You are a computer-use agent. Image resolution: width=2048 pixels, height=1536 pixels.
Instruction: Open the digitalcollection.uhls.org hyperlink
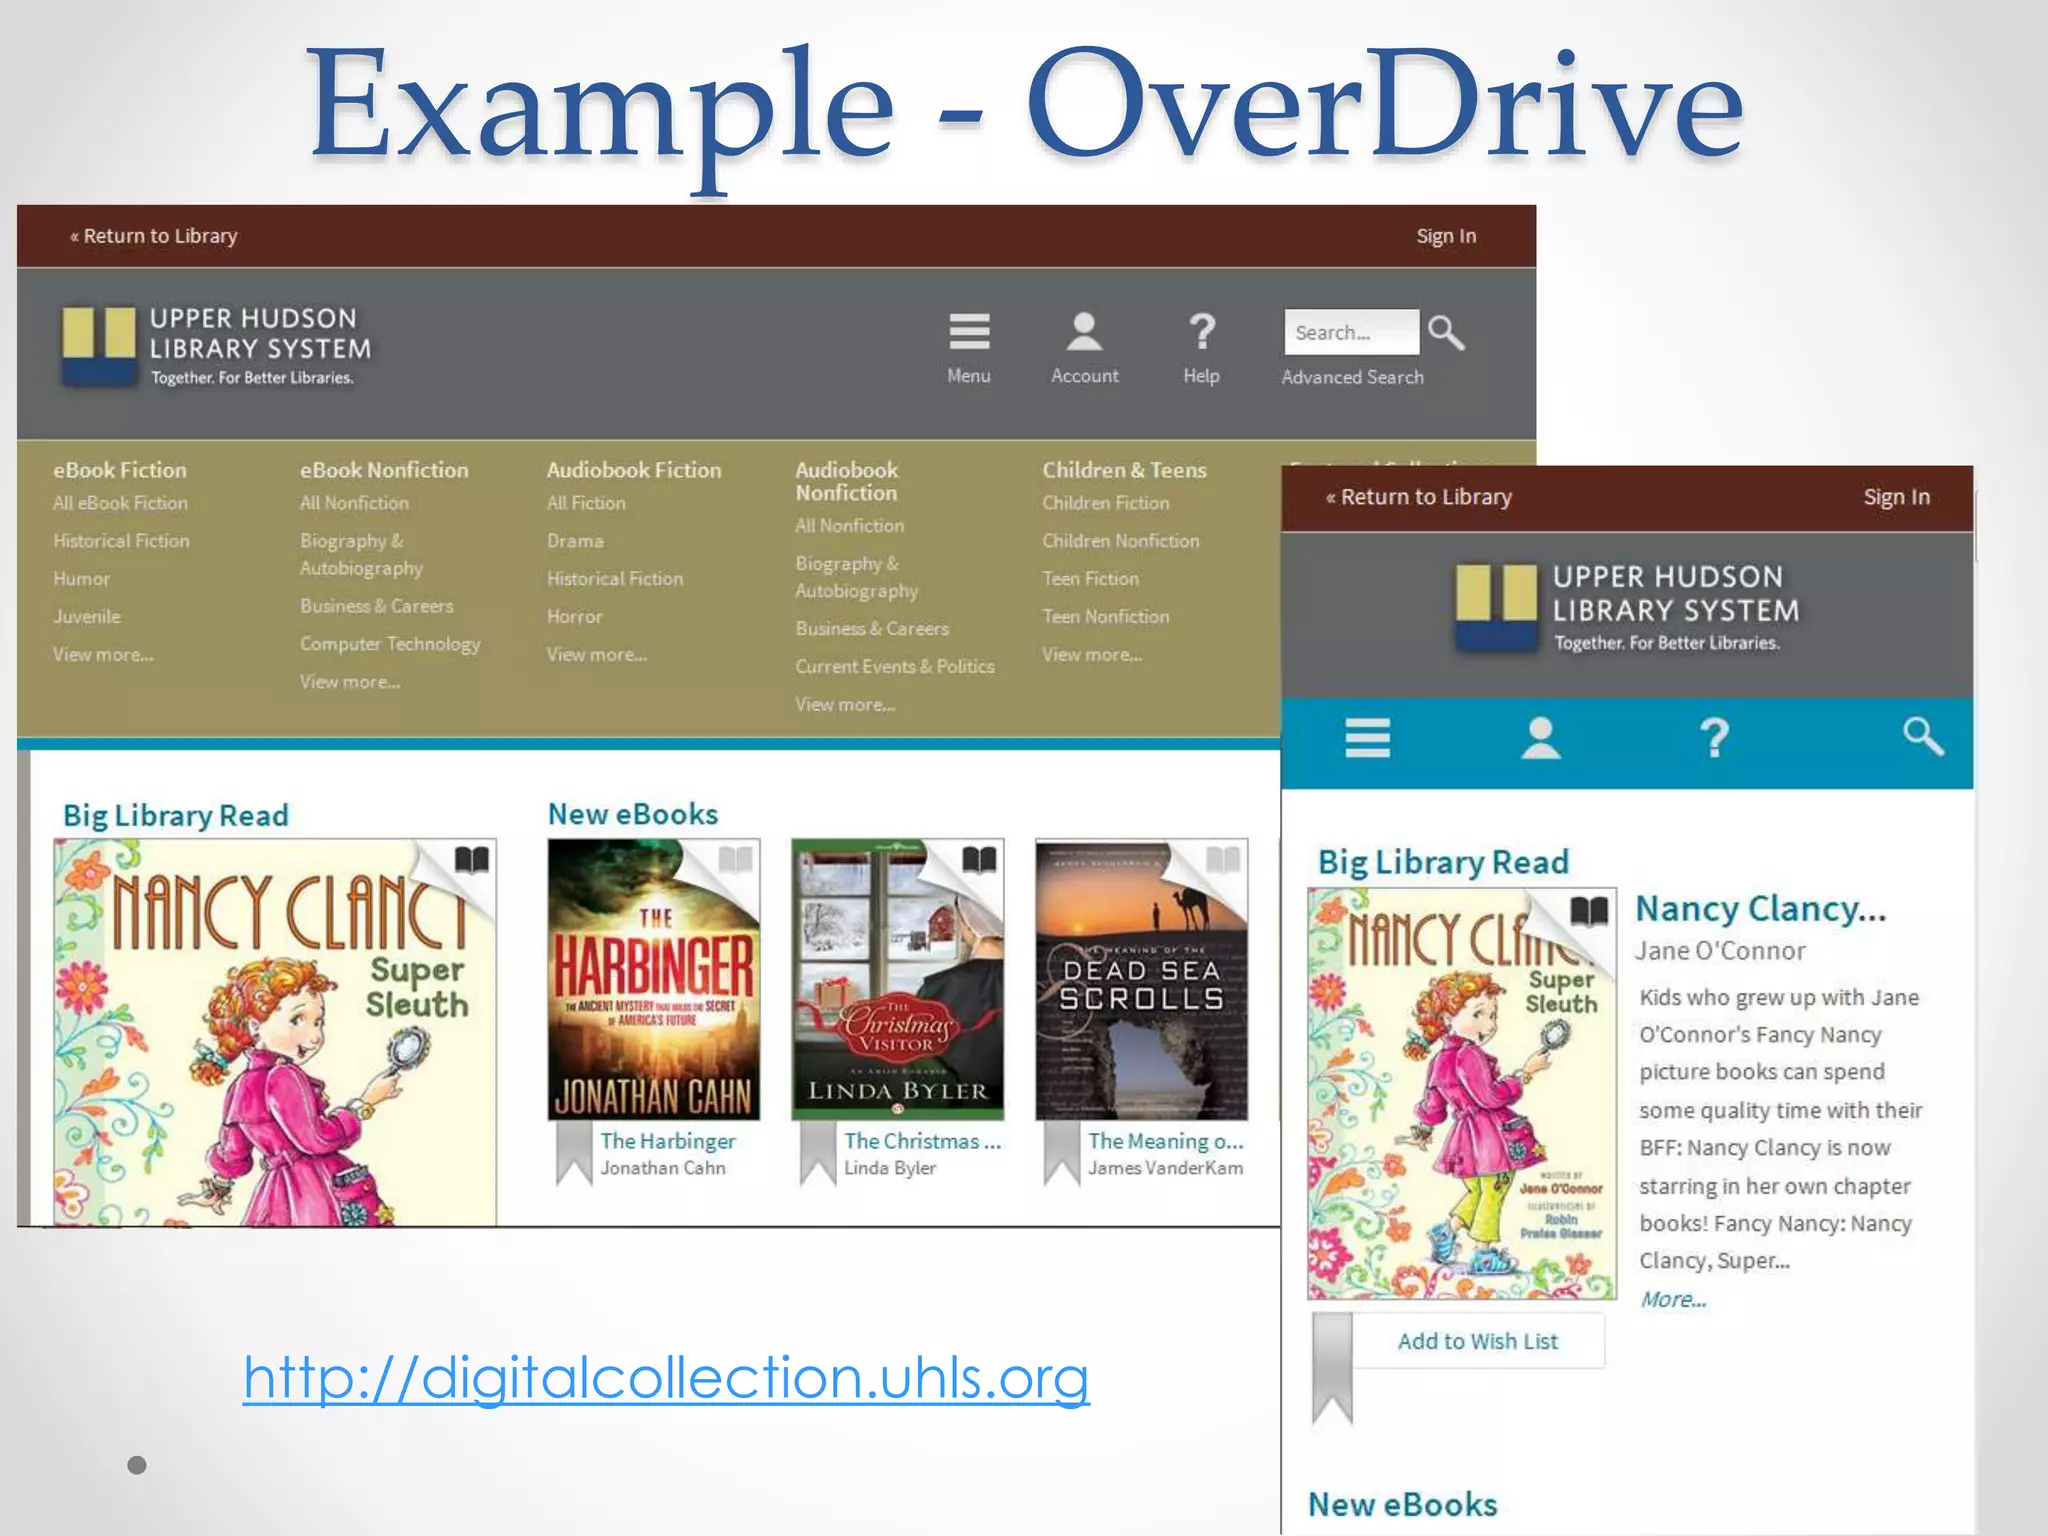[666, 1378]
